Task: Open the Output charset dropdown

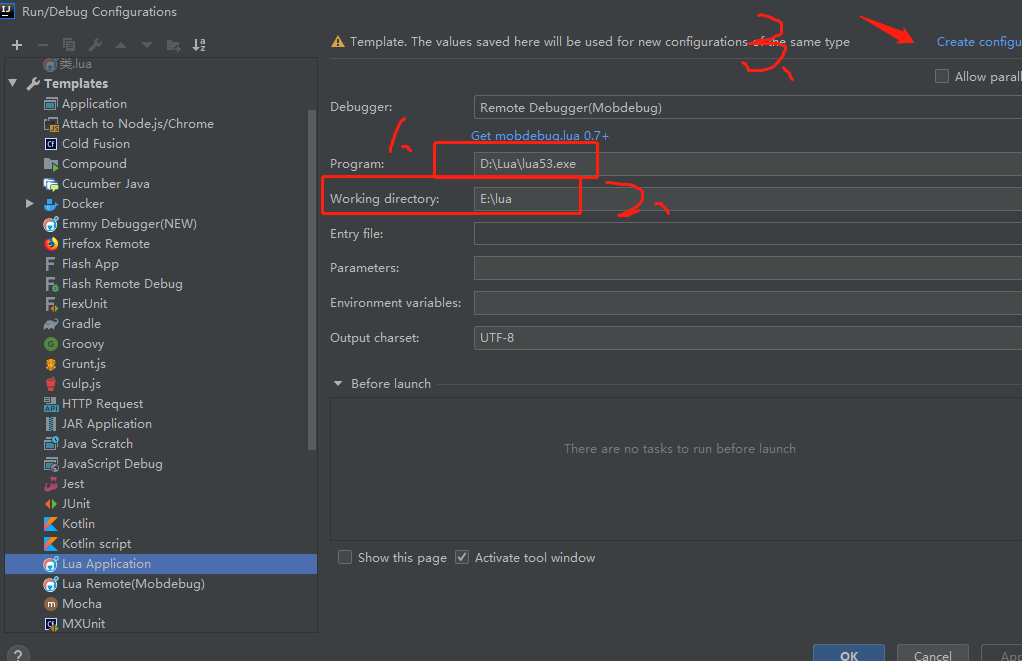Action: (x=748, y=338)
